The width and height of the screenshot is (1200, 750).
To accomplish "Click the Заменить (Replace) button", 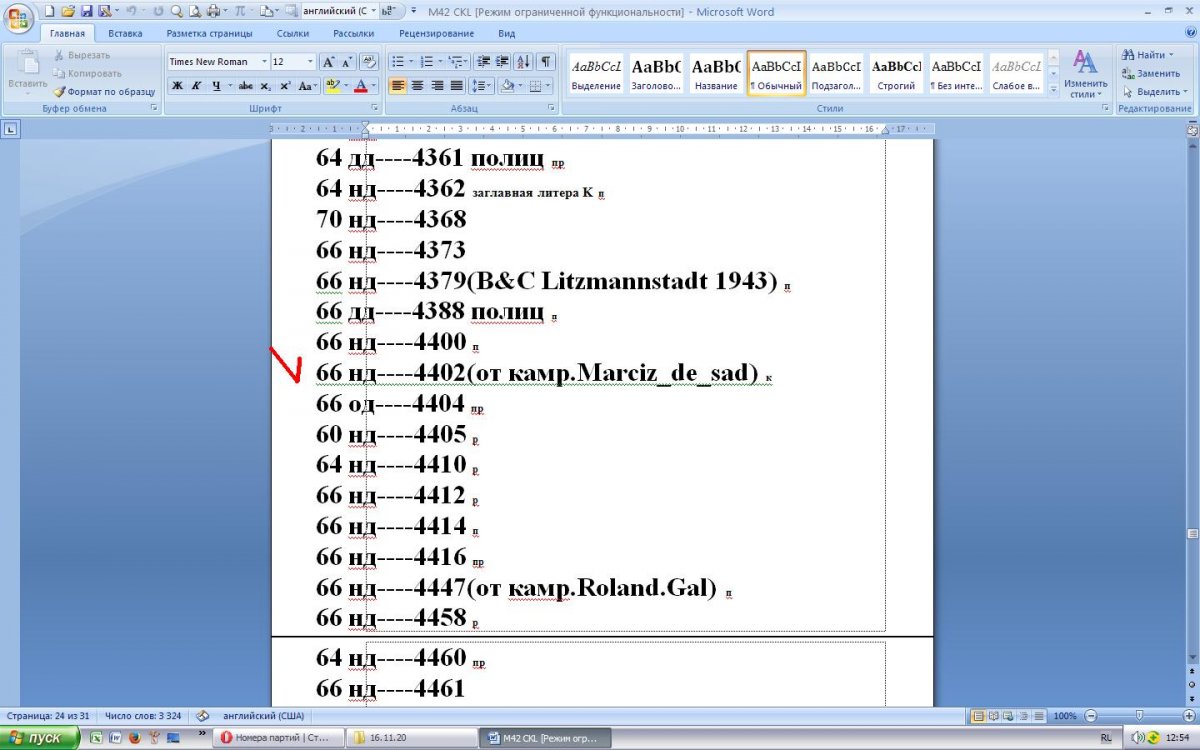I will [x=1151, y=73].
